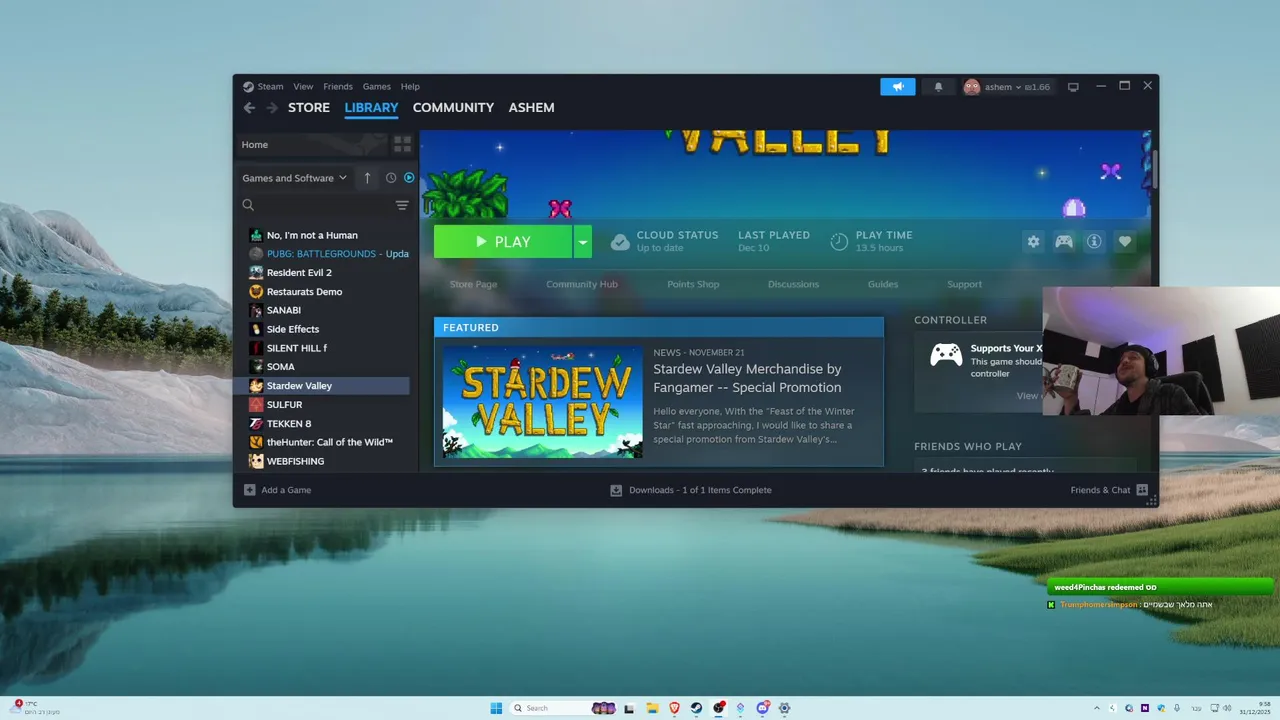Switch library to grid collections view
Screen dimensions: 1280x720
pyautogui.click(x=402, y=145)
